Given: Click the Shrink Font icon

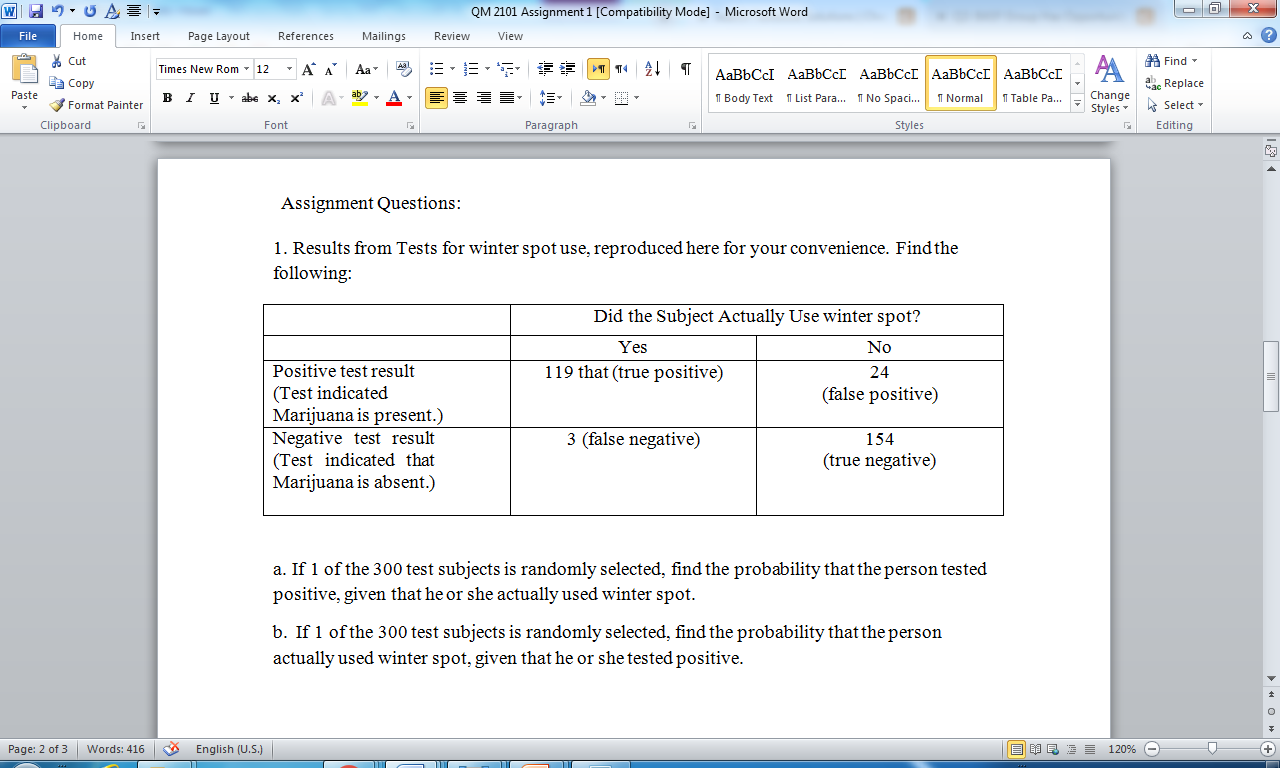Looking at the screenshot, I should click(x=330, y=69).
